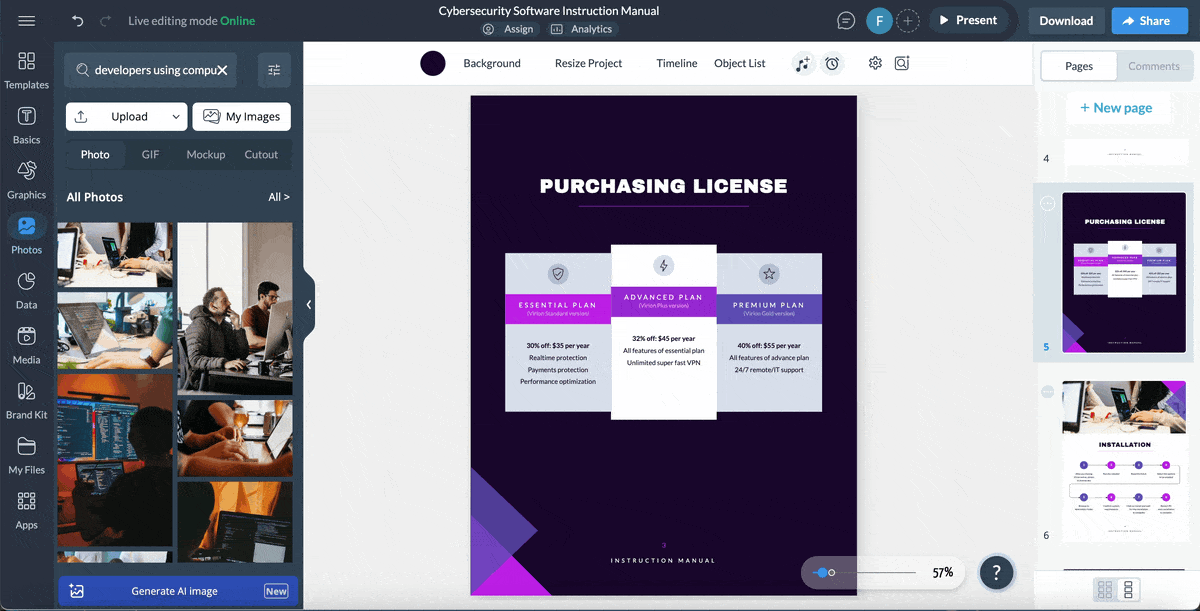Click Generate AI image button
The height and width of the screenshot is (611, 1200).
click(x=175, y=591)
